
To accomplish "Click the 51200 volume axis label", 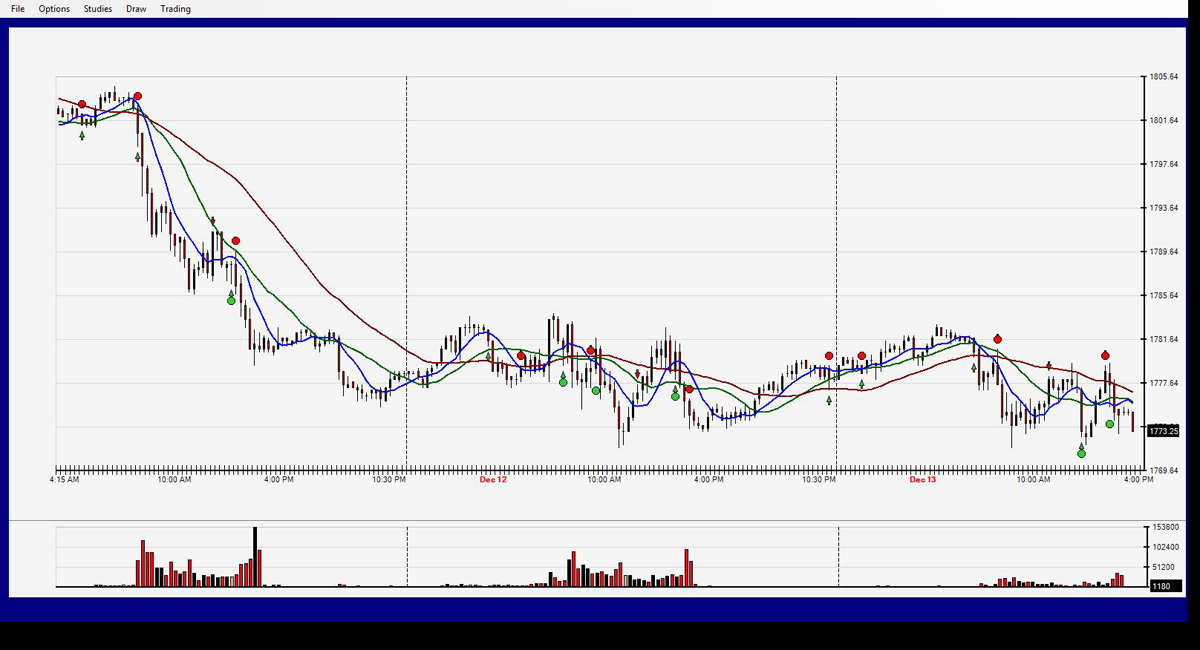I will 1162,567.
